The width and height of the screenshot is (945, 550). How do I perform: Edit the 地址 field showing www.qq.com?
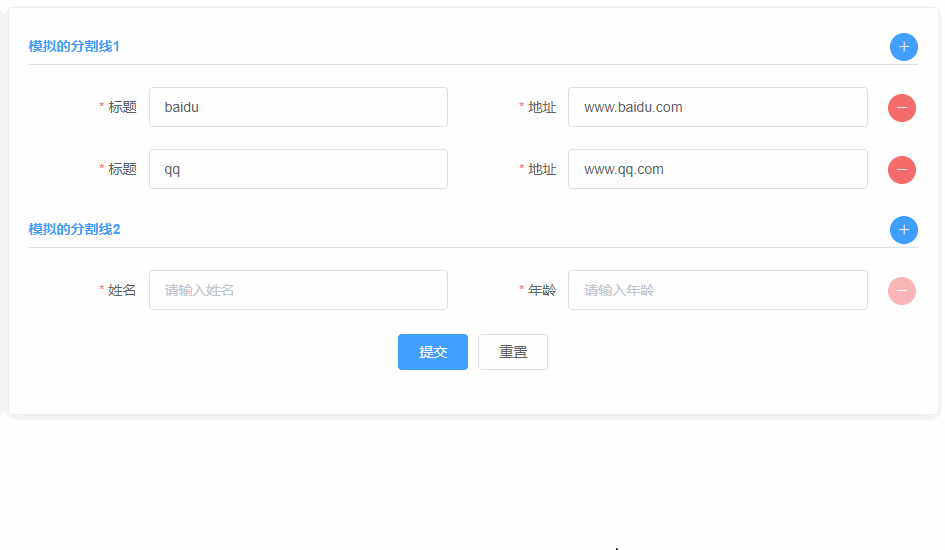(x=718, y=169)
